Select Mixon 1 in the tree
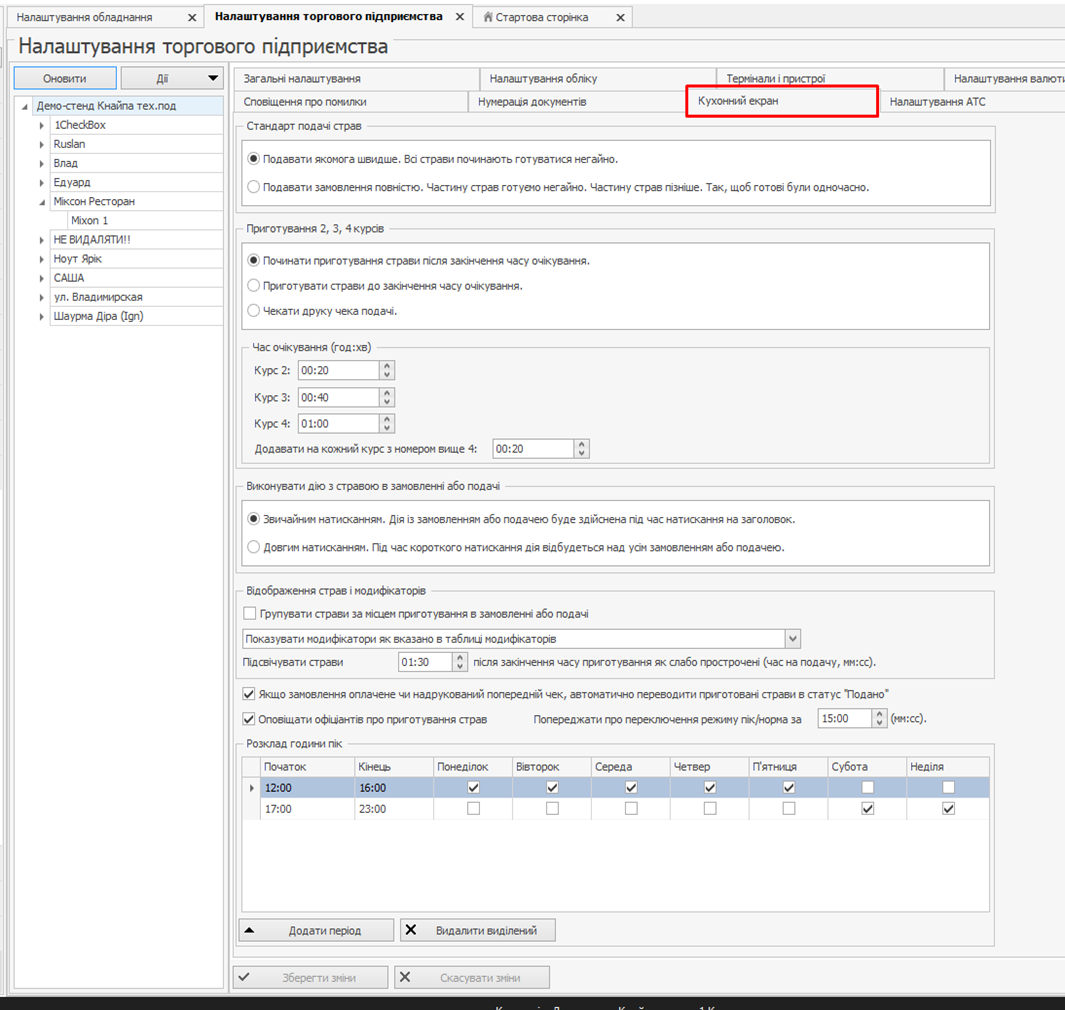Screen dimensions: 1065x1010 [x=89, y=220]
